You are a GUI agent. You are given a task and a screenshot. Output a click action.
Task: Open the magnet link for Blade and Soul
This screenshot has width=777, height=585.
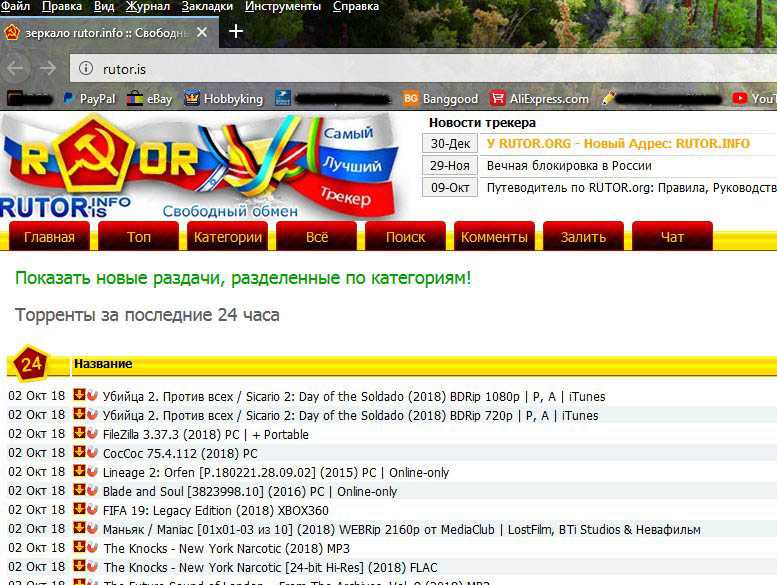click(92, 491)
